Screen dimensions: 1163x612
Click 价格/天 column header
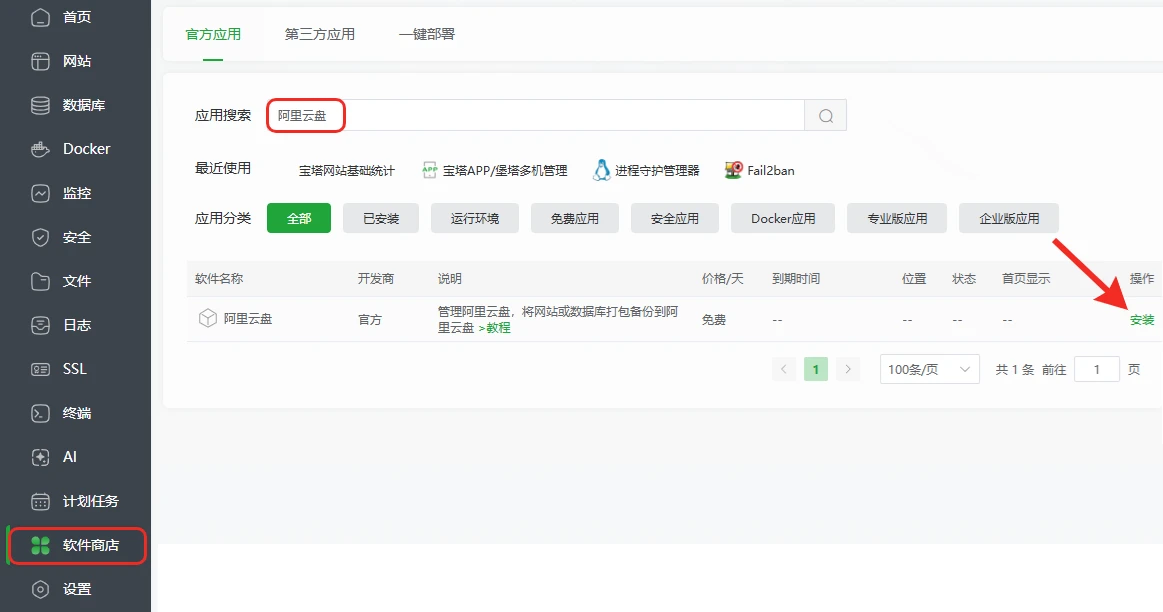(x=722, y=279)
